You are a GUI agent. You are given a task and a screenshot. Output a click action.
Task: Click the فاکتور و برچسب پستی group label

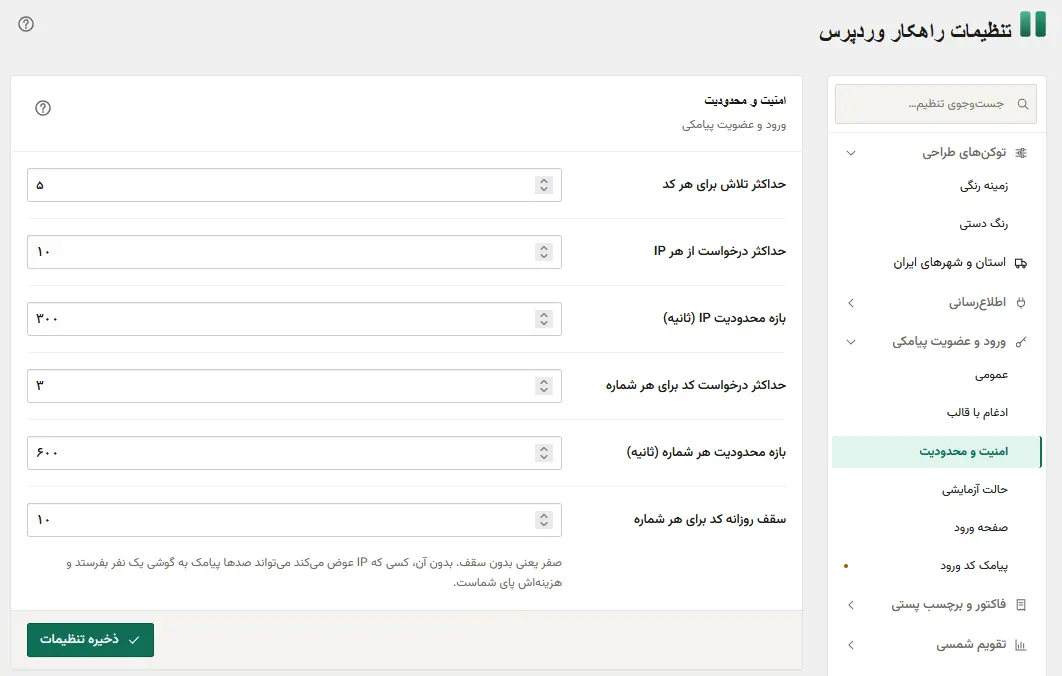(948, 605)
